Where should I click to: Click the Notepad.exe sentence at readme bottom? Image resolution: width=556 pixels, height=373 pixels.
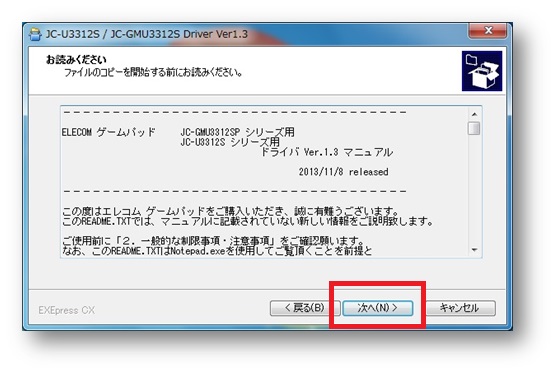point(217,251)
